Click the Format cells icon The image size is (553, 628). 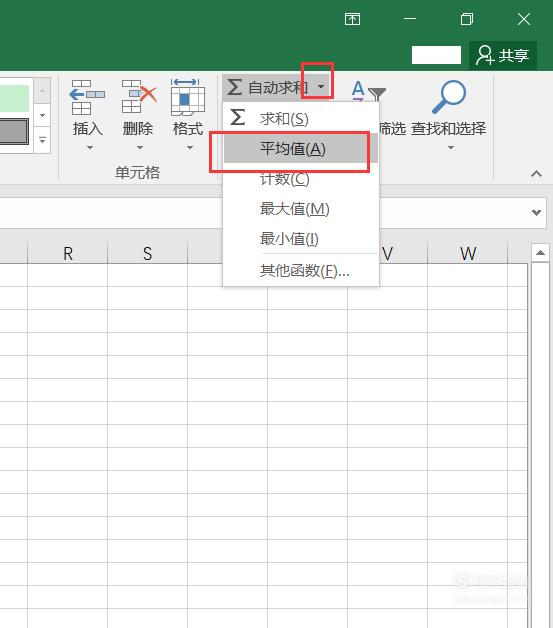188,97
